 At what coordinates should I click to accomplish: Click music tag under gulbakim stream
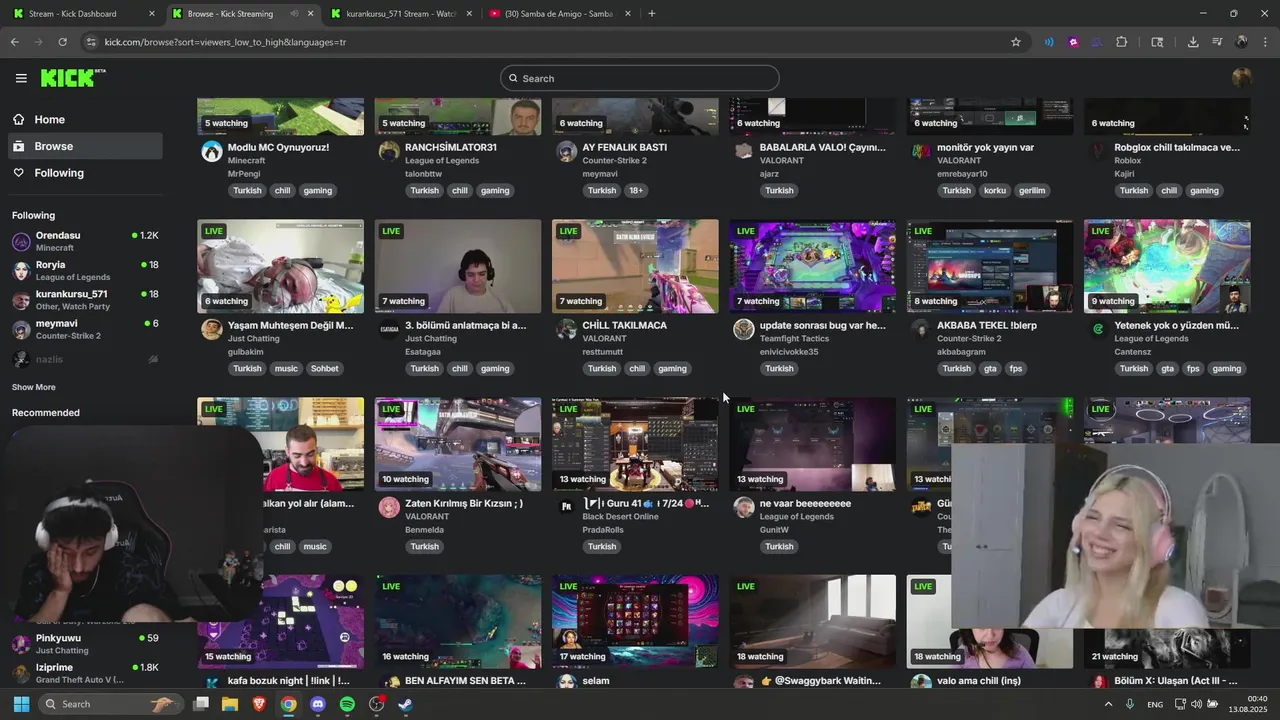point(287,368)
